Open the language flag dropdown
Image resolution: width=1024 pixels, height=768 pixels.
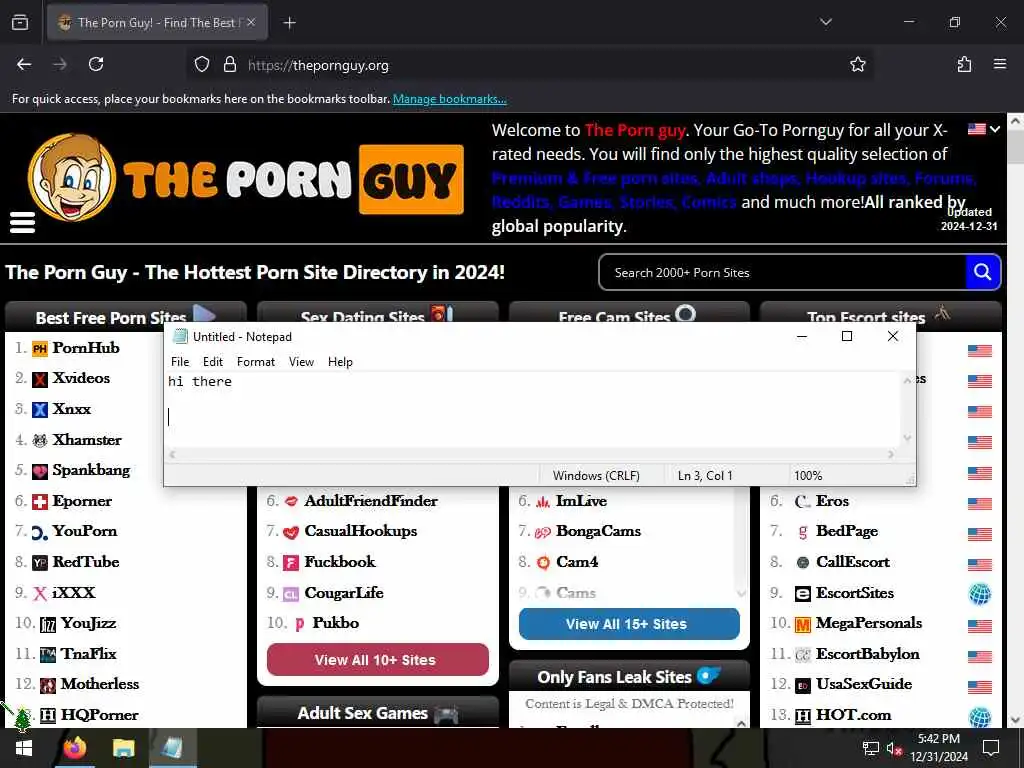[984, 129]
